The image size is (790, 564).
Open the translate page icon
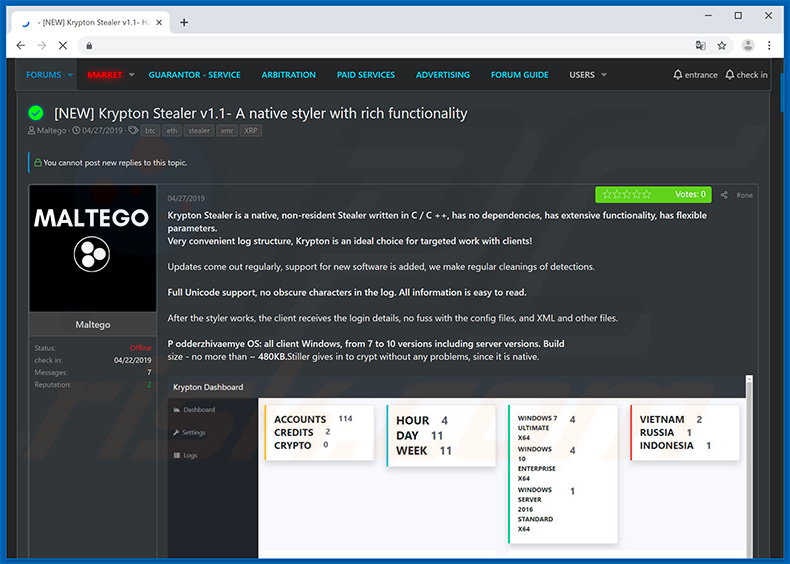[700, 45]
